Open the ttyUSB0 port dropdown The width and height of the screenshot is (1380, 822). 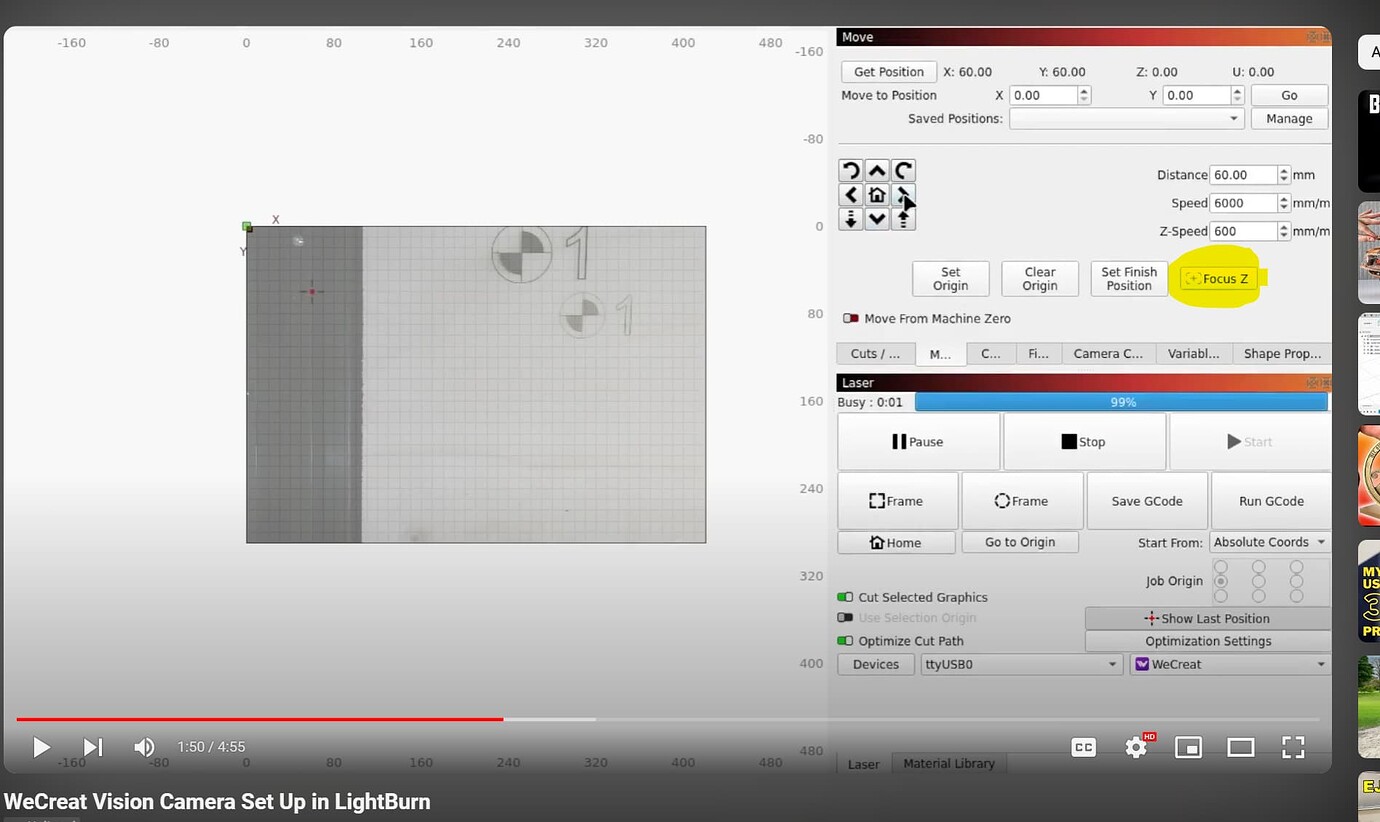tap(1021, 664)
